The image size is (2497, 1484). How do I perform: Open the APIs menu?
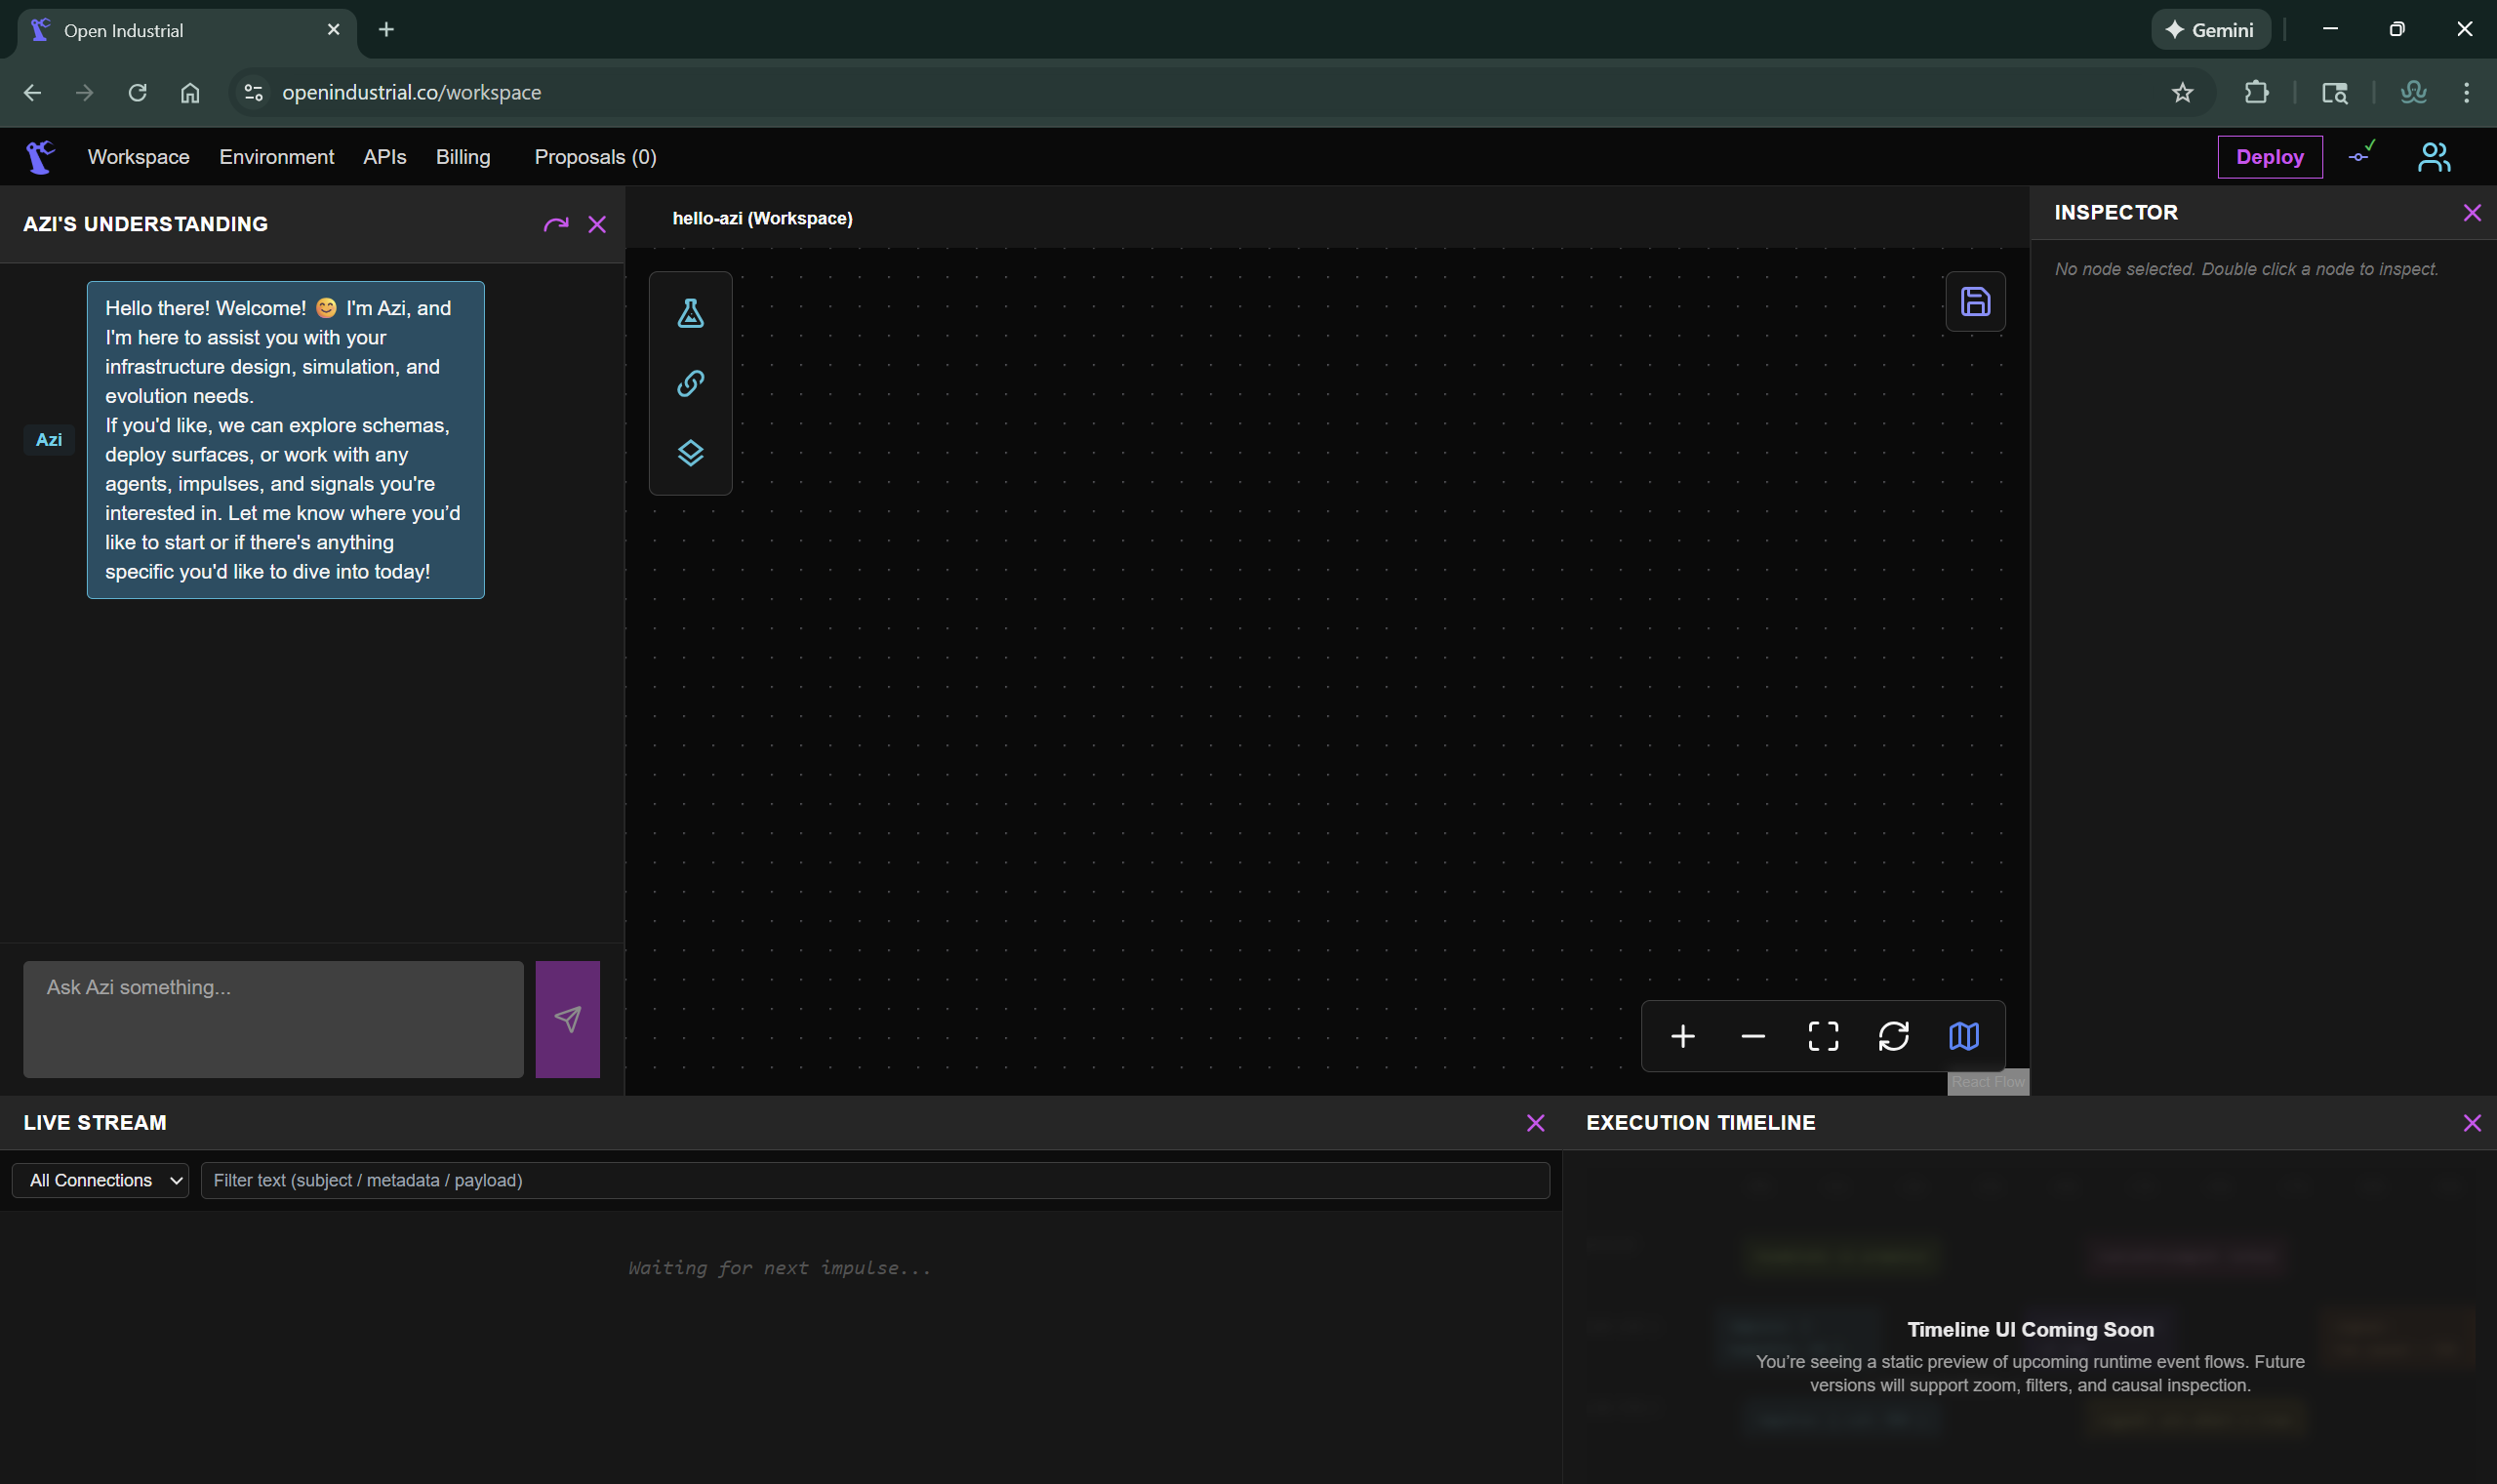pyautogui.click(x=385, y=157)
